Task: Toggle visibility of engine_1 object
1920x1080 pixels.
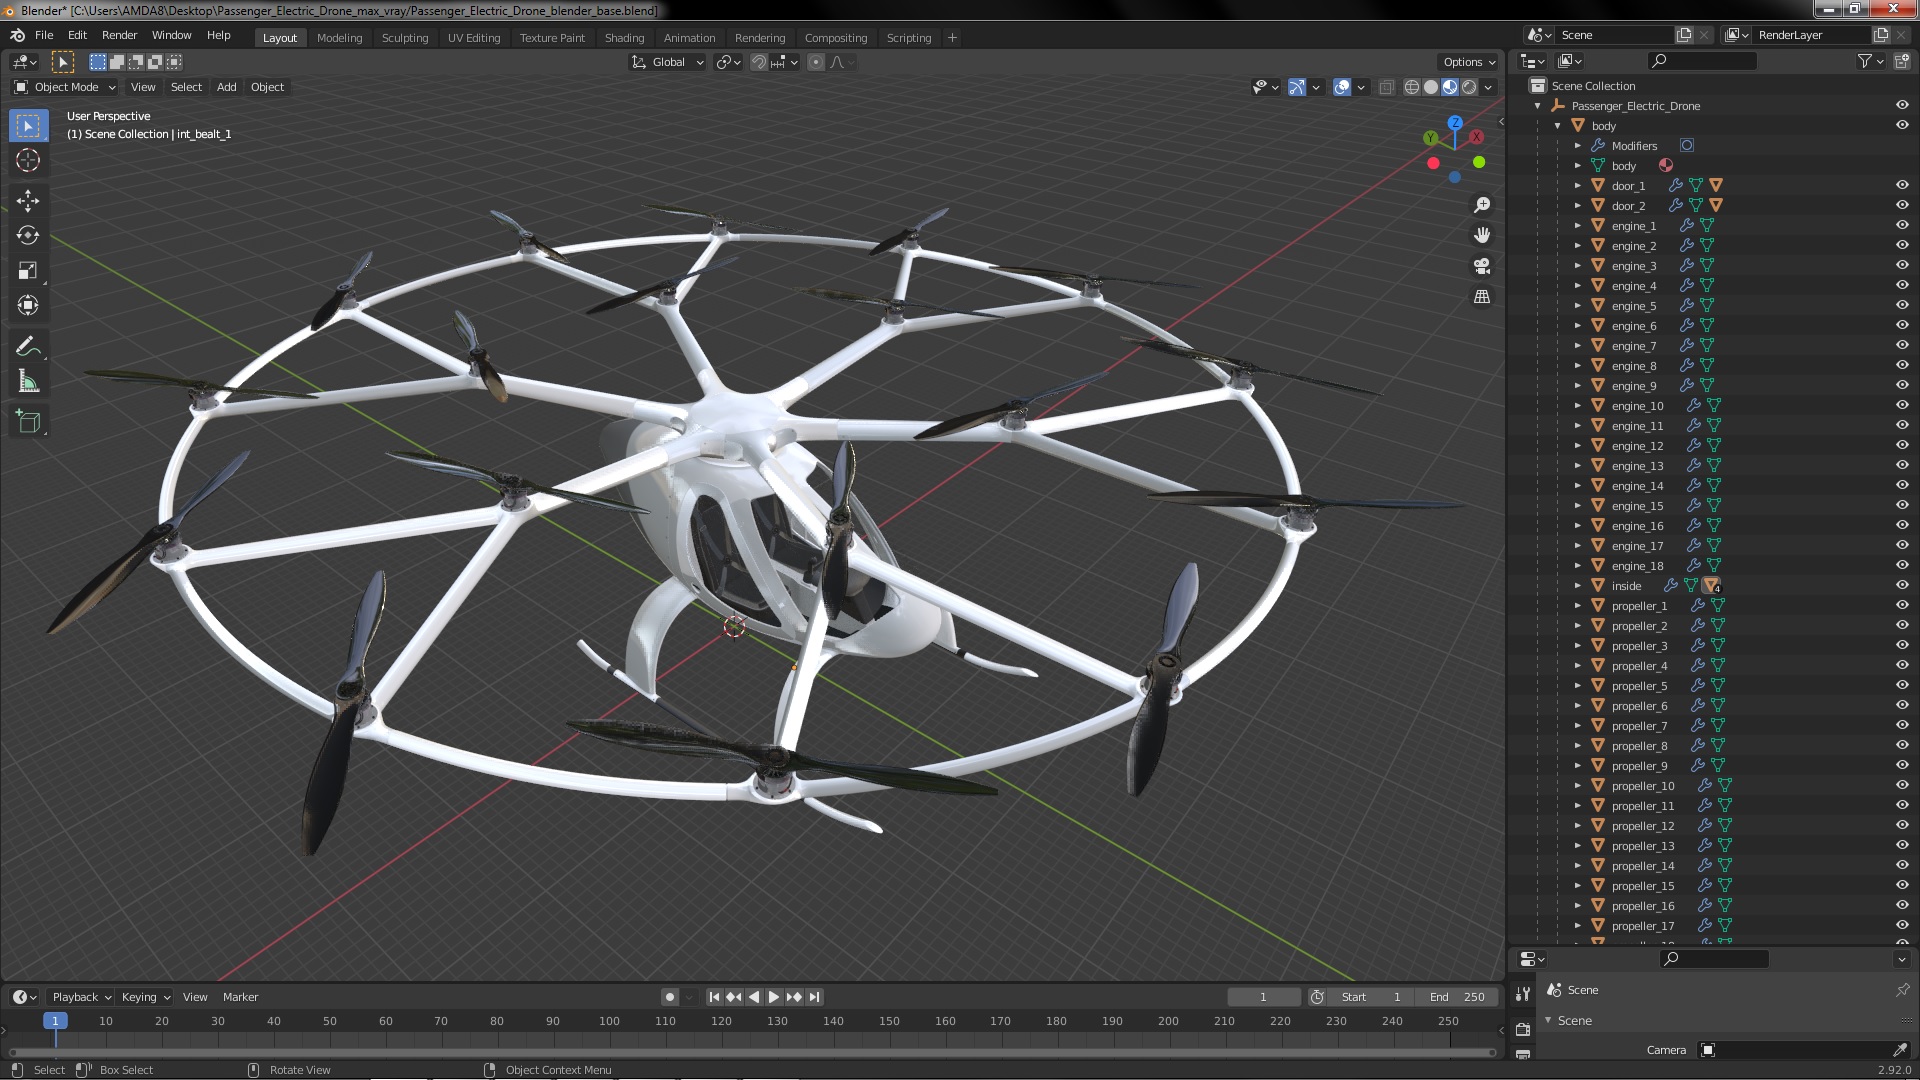Action: point(1902,224)
